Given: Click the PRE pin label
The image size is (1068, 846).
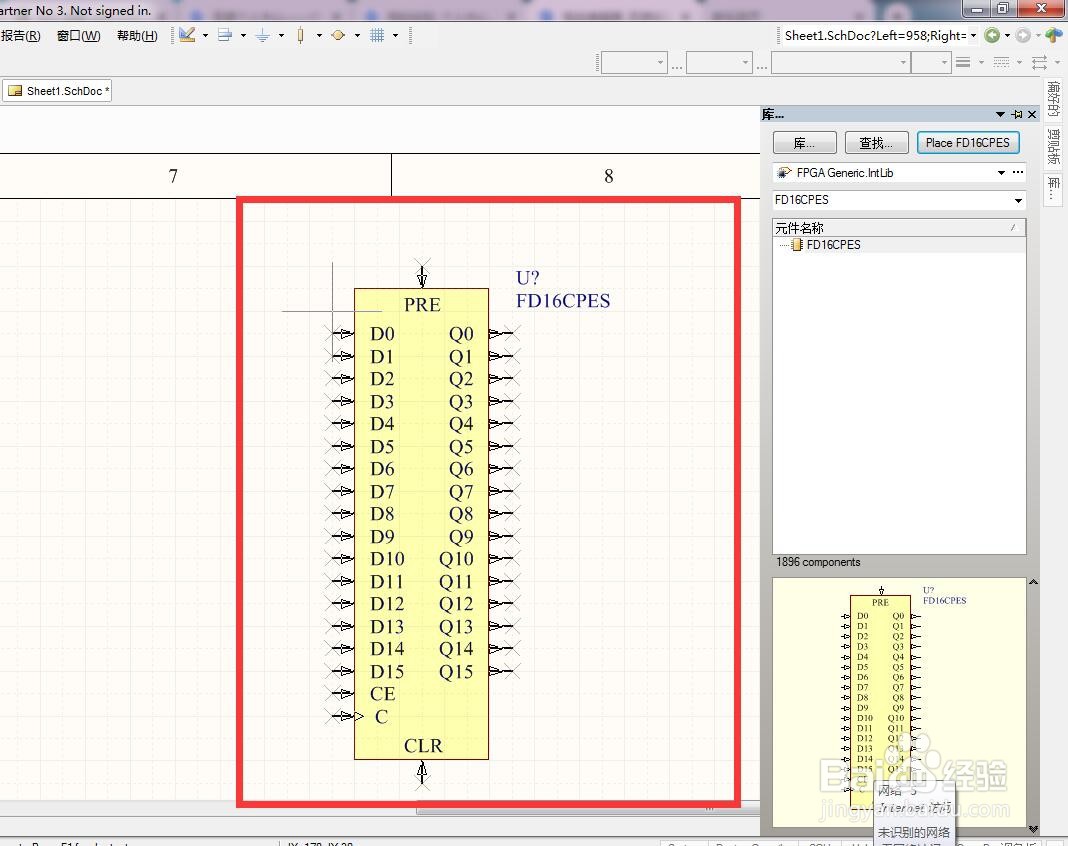Looking at the screenshot, I should [x=422, y=304].
